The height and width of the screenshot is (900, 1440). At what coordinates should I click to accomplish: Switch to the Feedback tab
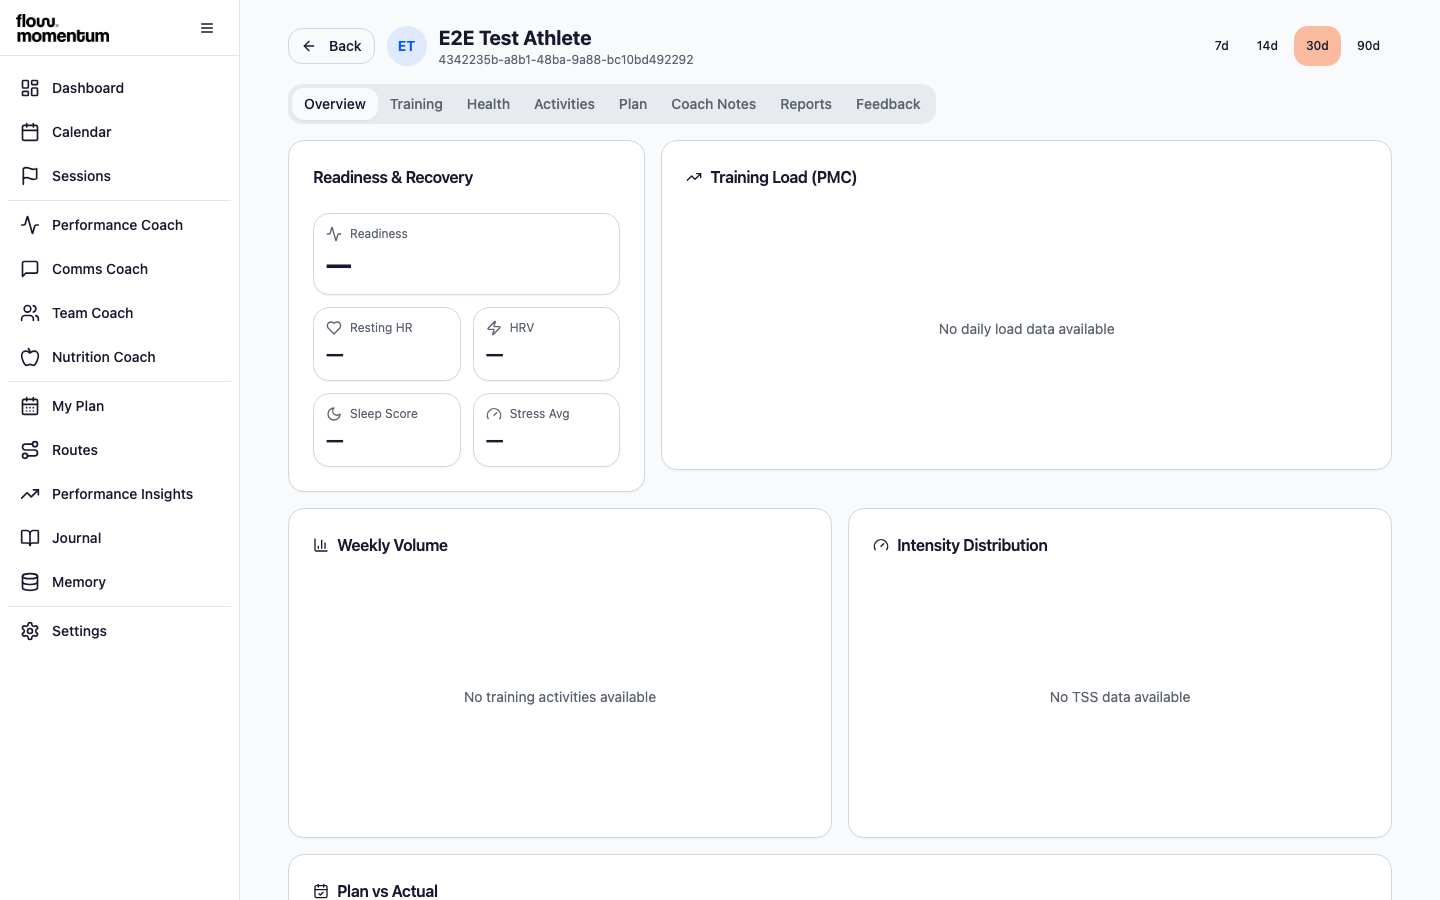pyautogui.click(x=888, y=104)
